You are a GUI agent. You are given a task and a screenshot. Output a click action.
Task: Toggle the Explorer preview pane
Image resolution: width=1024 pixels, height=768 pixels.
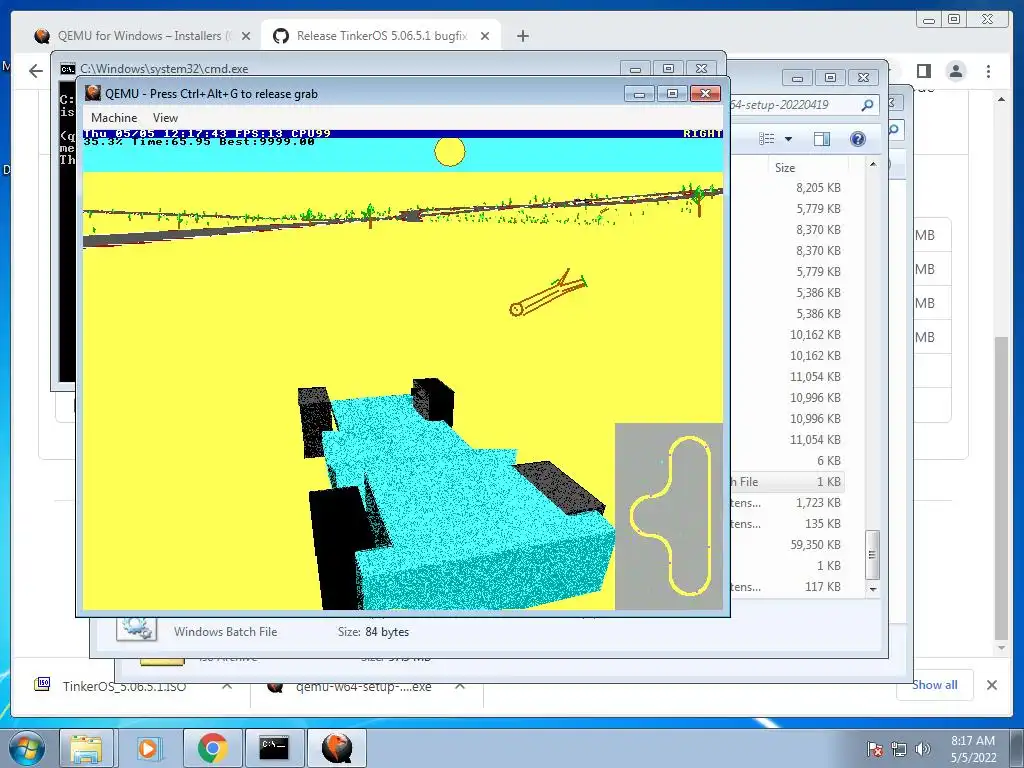point(822,138)
